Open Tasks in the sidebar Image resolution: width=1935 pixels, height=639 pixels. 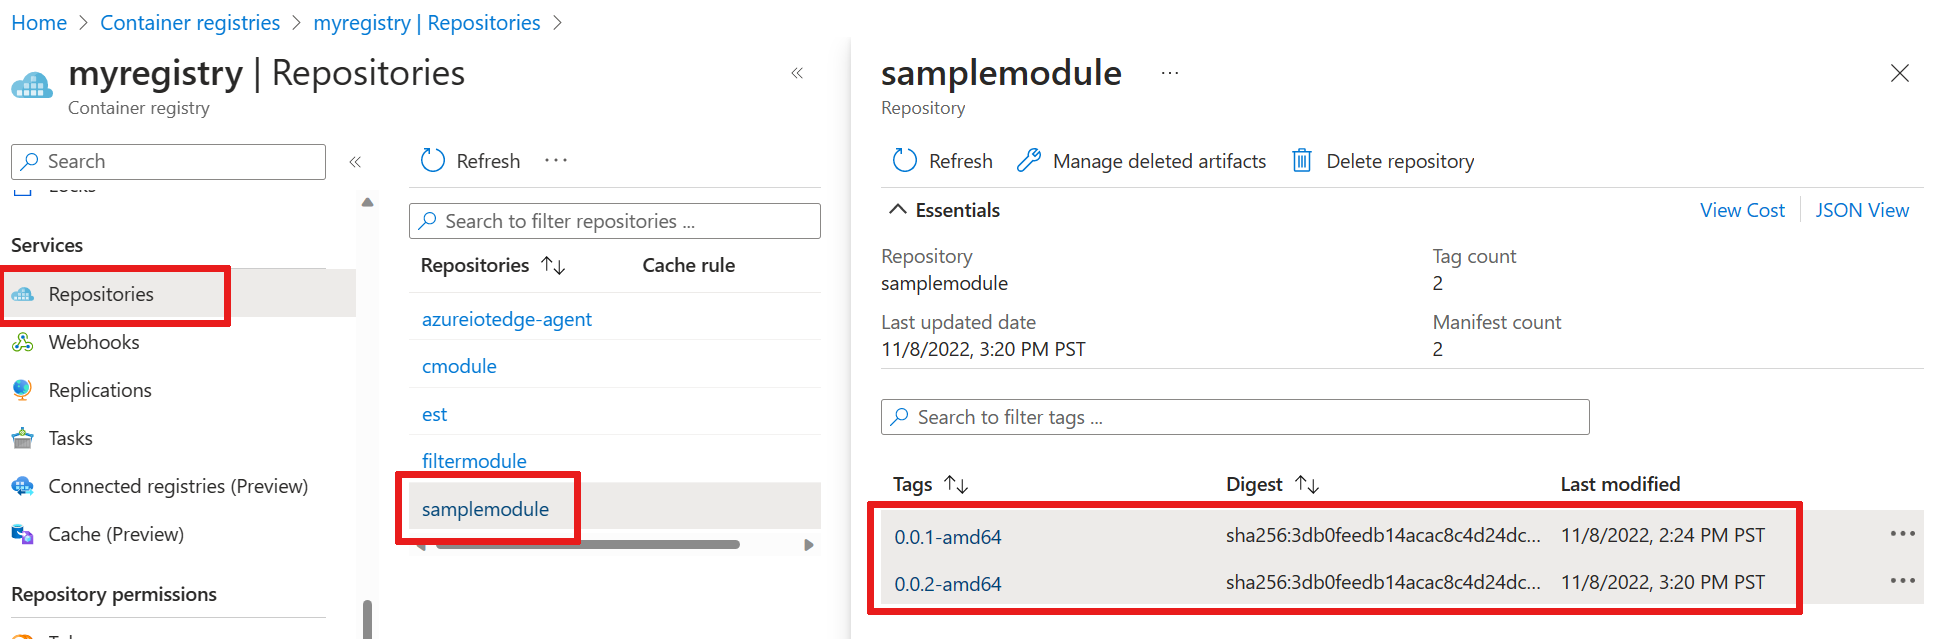[x=70, y=438]
